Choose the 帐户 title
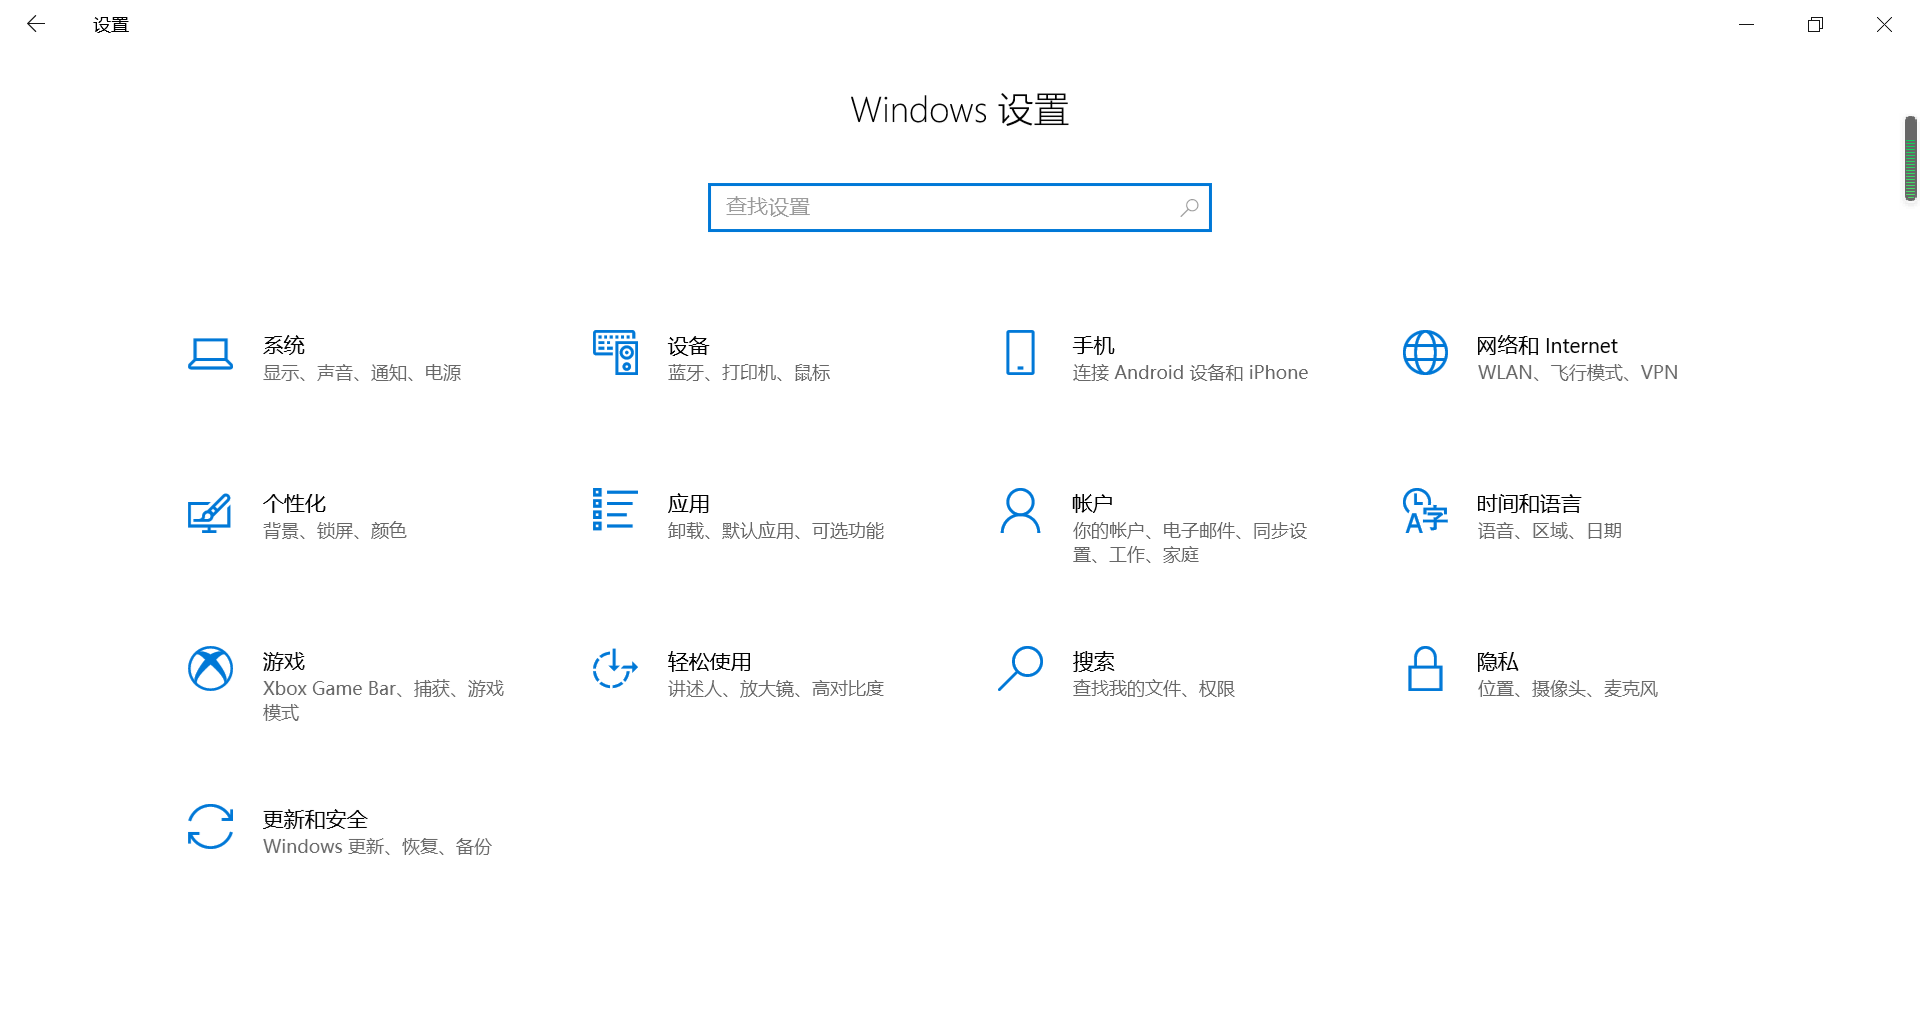 tap(1092, 503)
